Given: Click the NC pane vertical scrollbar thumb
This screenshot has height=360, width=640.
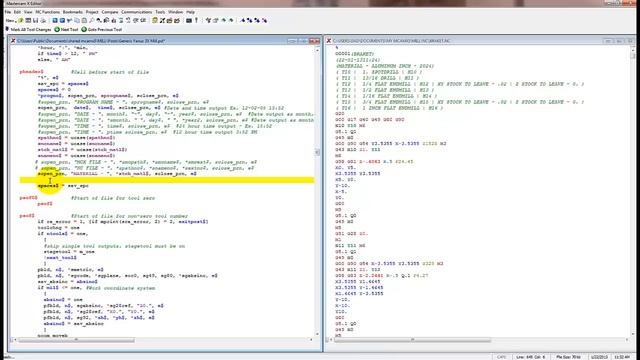Looking at the screenshot, I should [x=633, y=55].
